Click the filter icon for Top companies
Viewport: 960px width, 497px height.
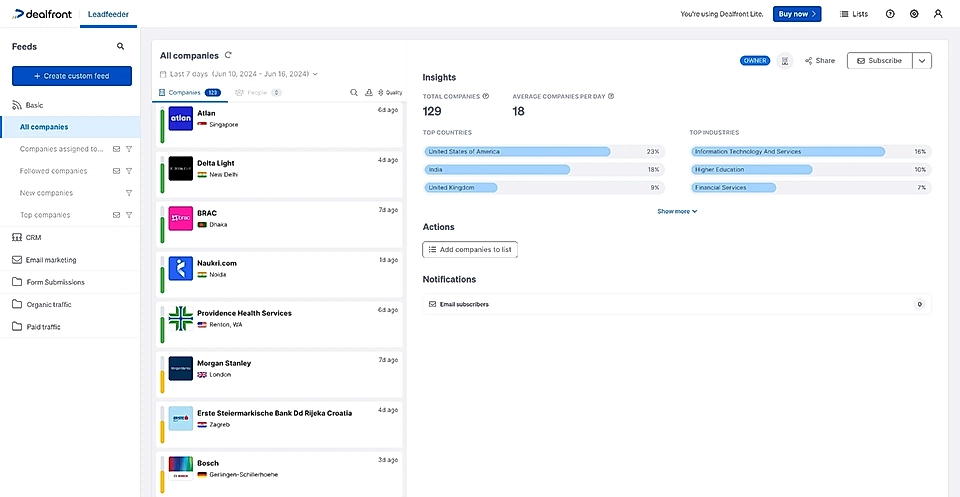[x=129, y=215]
